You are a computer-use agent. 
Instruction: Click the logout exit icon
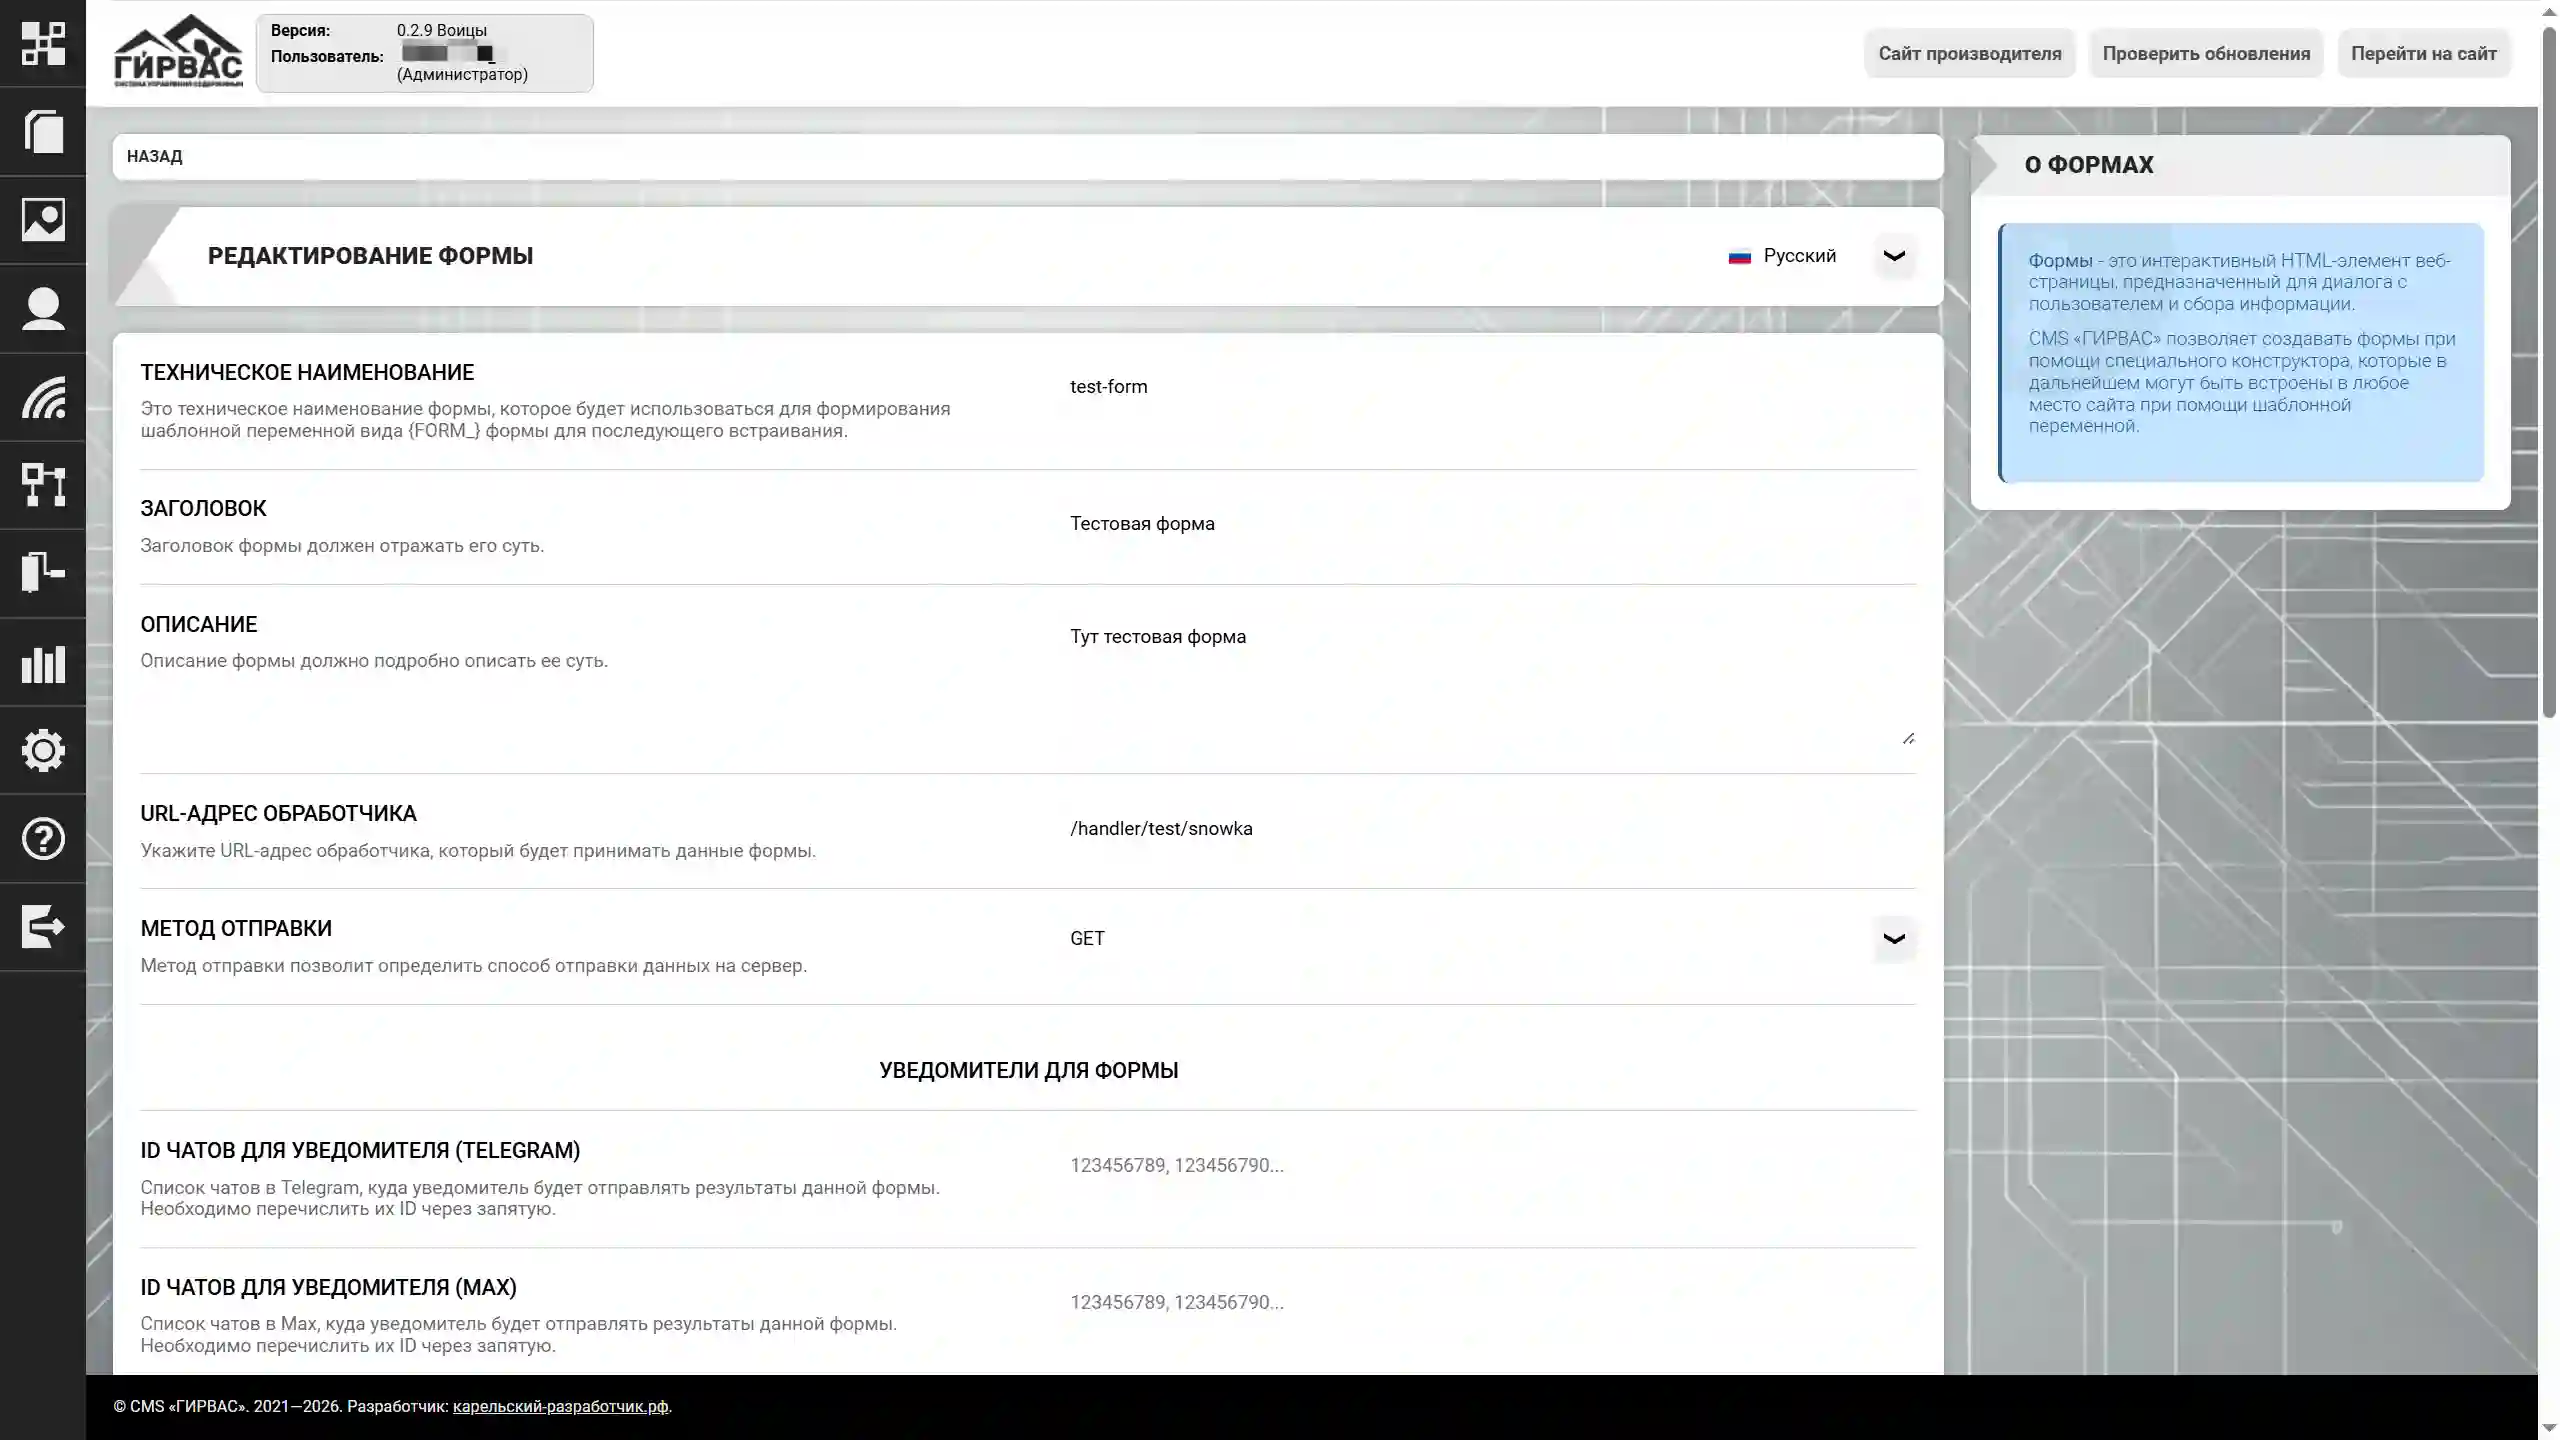point(44,927)
